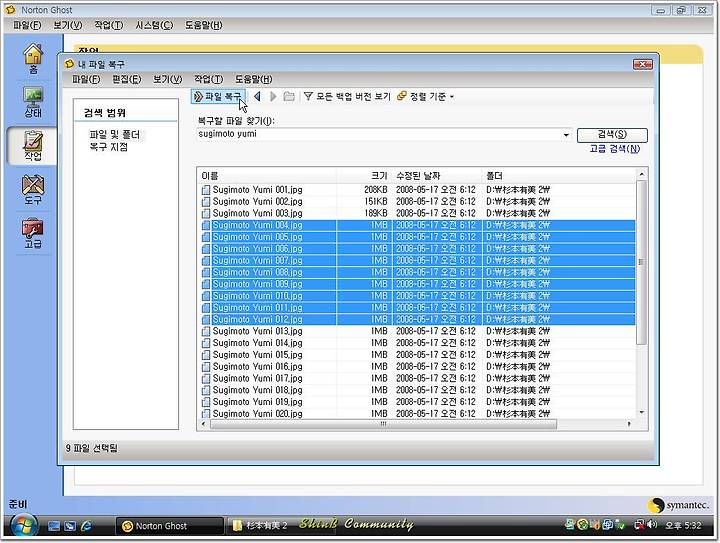
Task: Click the volume speaker tray icon
Action: (652, 524)
